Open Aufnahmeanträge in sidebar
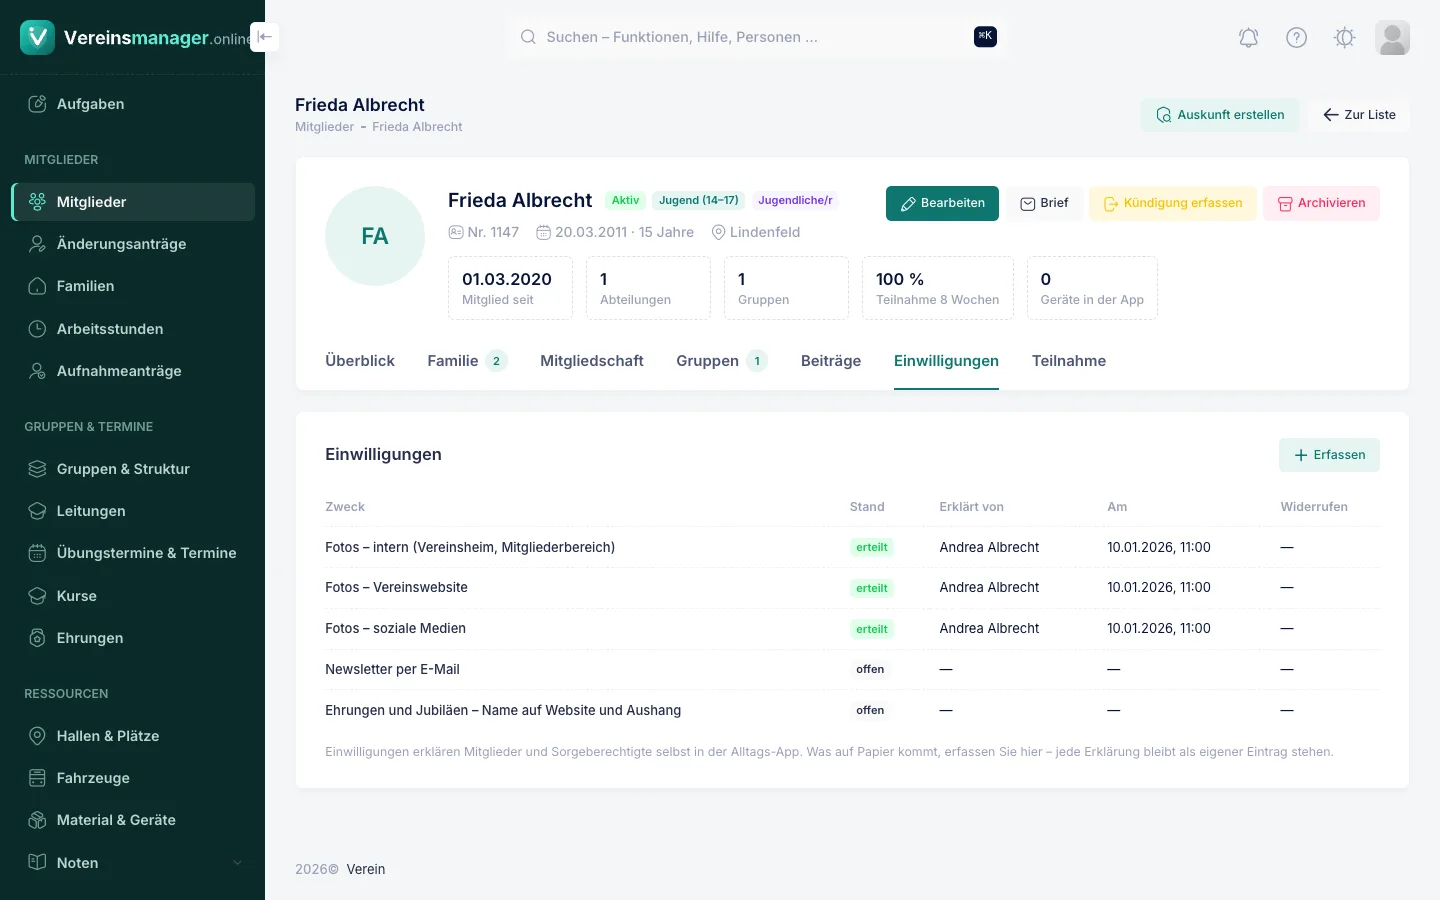 [x=132, y=371]
